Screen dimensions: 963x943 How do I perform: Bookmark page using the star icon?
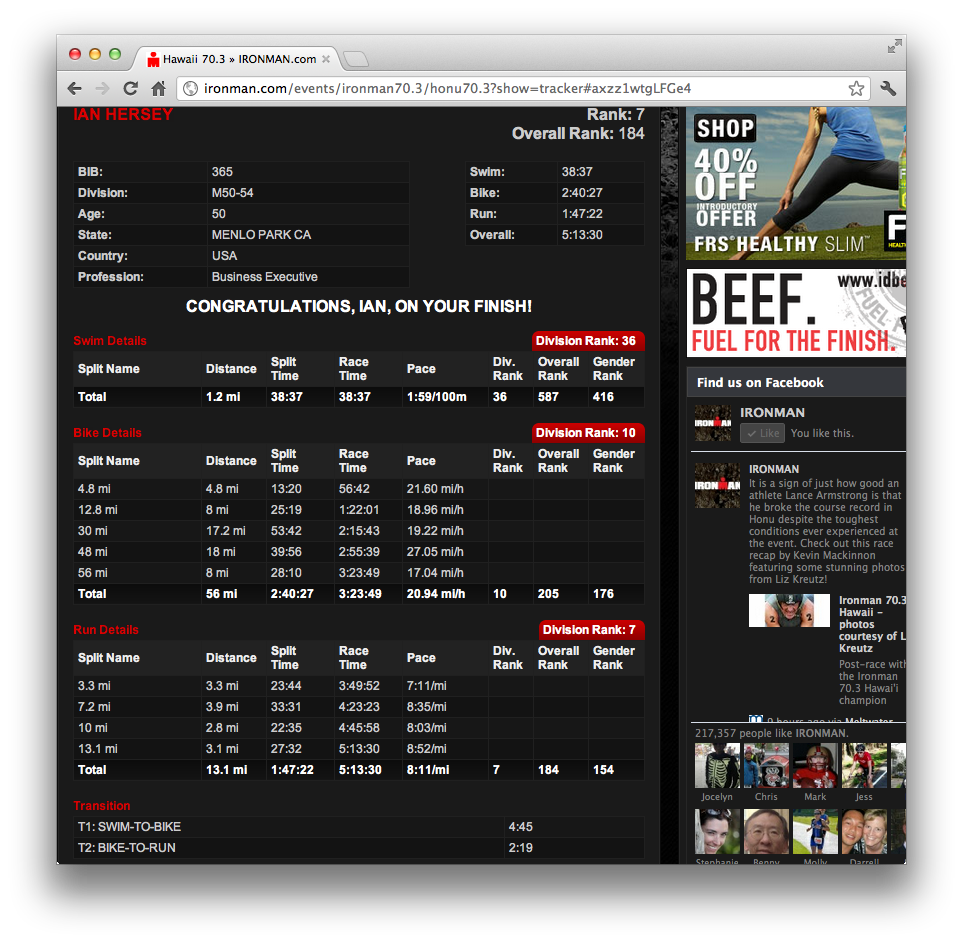click(x=856, y=88)
